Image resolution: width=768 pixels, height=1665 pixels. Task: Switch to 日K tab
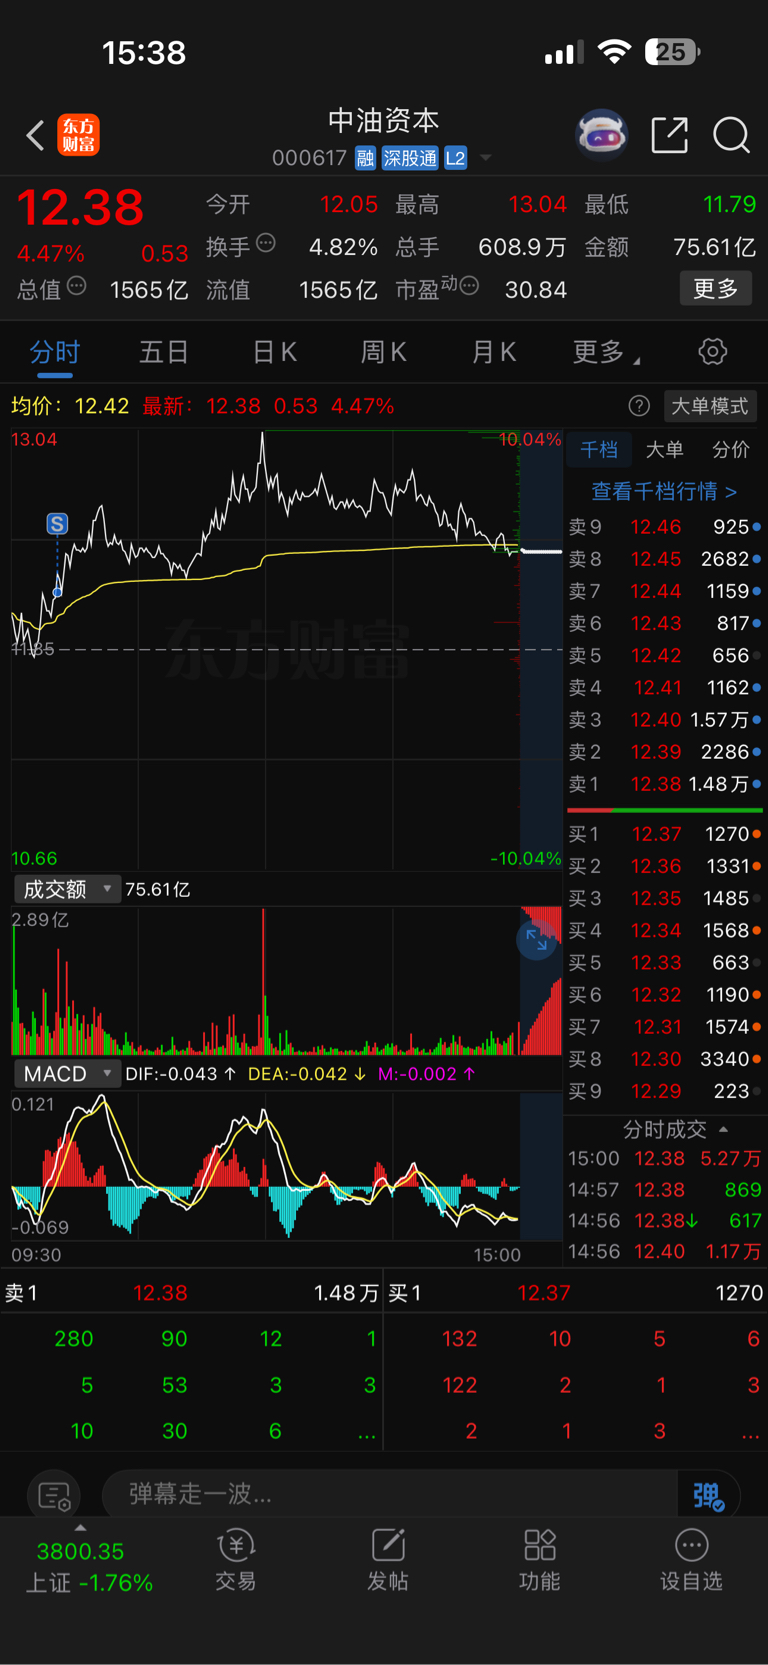[274, 352]
